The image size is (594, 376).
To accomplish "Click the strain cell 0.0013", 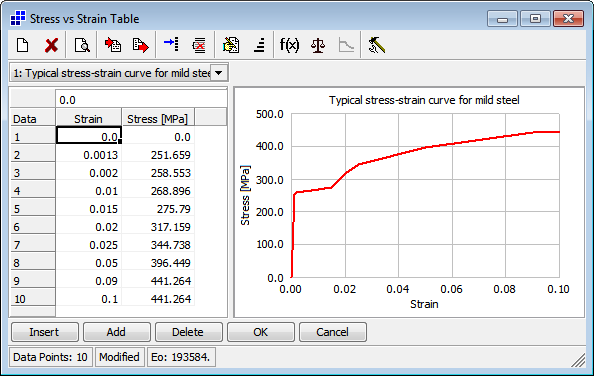I will [89, 154].
